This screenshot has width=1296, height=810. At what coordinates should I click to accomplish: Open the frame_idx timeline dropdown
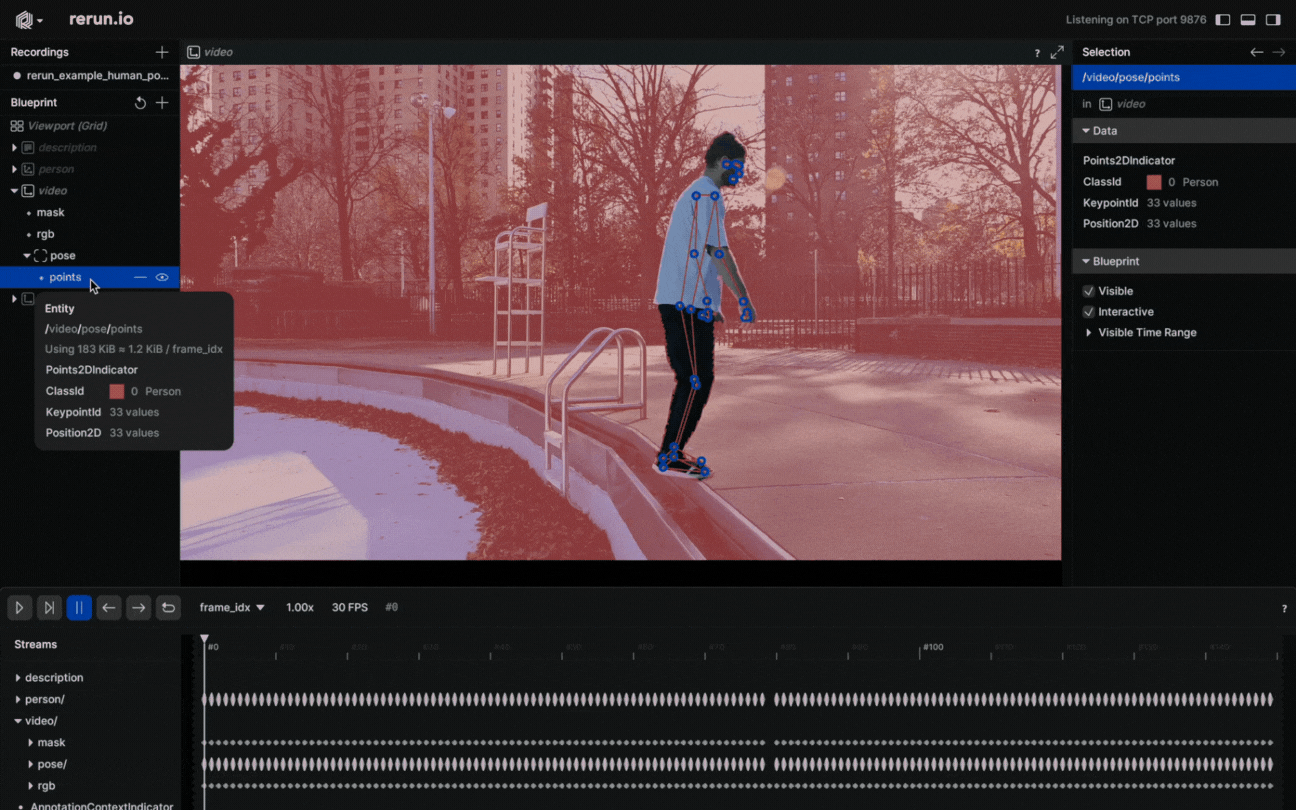click(x=232, y=607)
